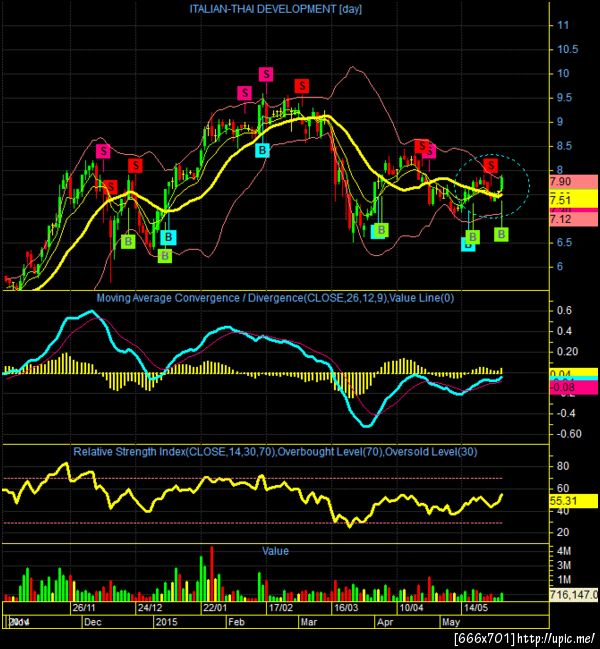Screen dimensions: 600x649
Task: Select the 16/03 date label
Action: click(346, 608)
